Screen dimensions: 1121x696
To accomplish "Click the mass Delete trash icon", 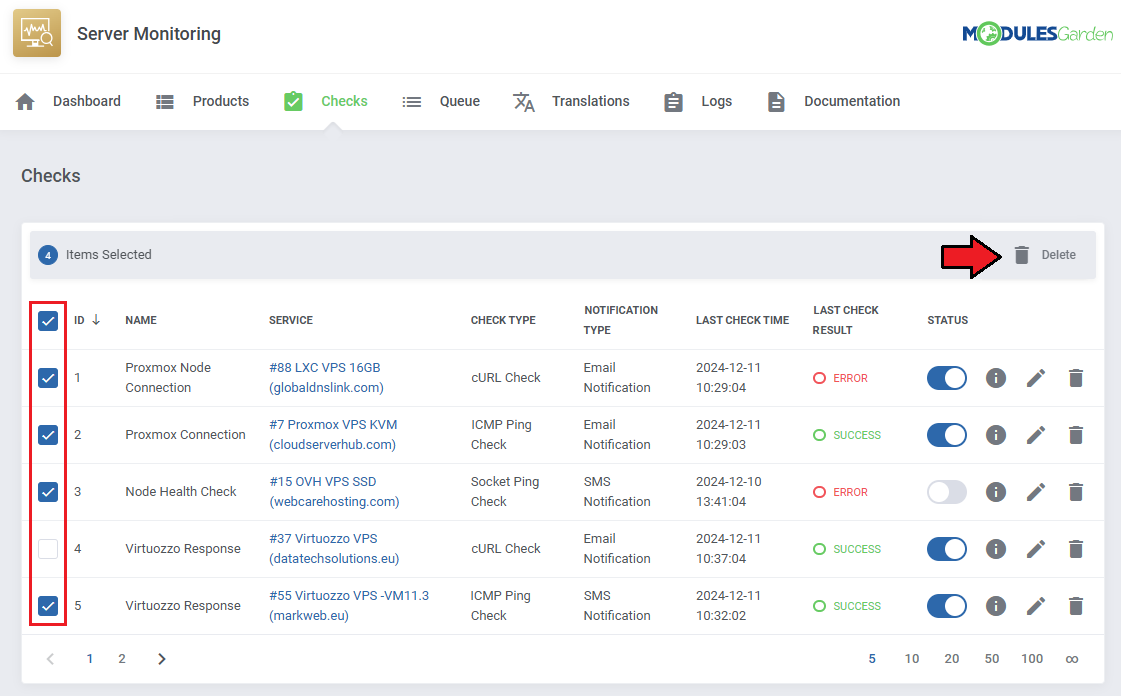I will (1022, 254).
